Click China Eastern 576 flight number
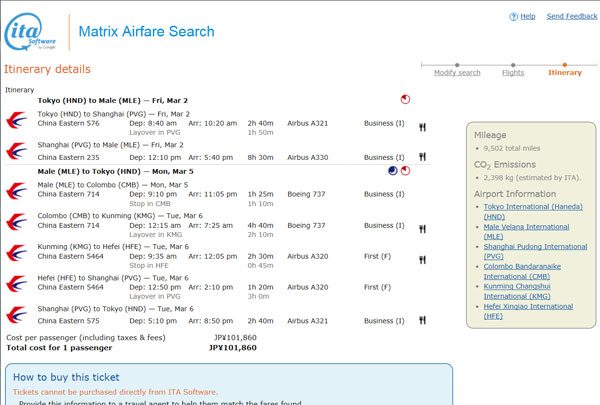The width and height of the screenshot is (600, 405). coord(68,123)
